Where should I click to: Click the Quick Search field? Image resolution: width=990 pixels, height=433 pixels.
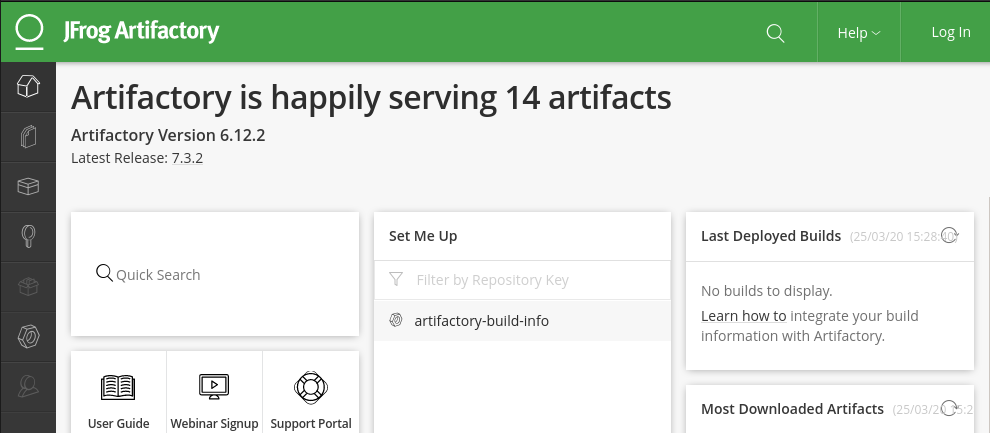point(214,274)
